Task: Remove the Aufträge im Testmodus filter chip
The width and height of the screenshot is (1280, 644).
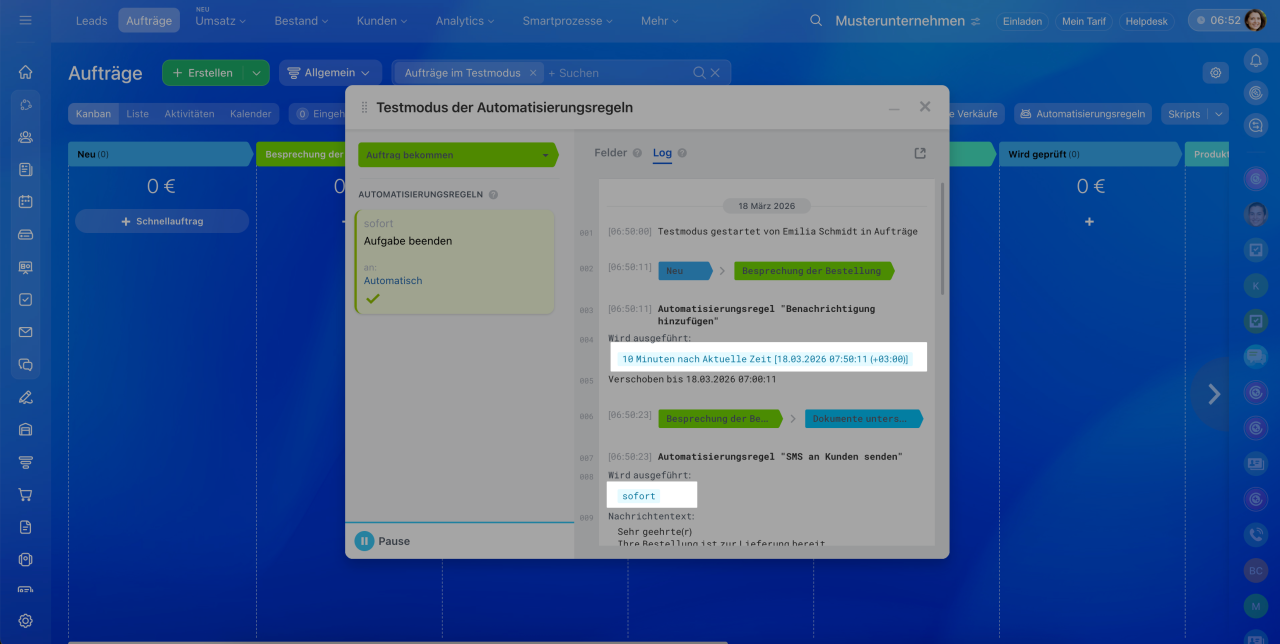Action: pyautogui.click(x=533, y=73)
